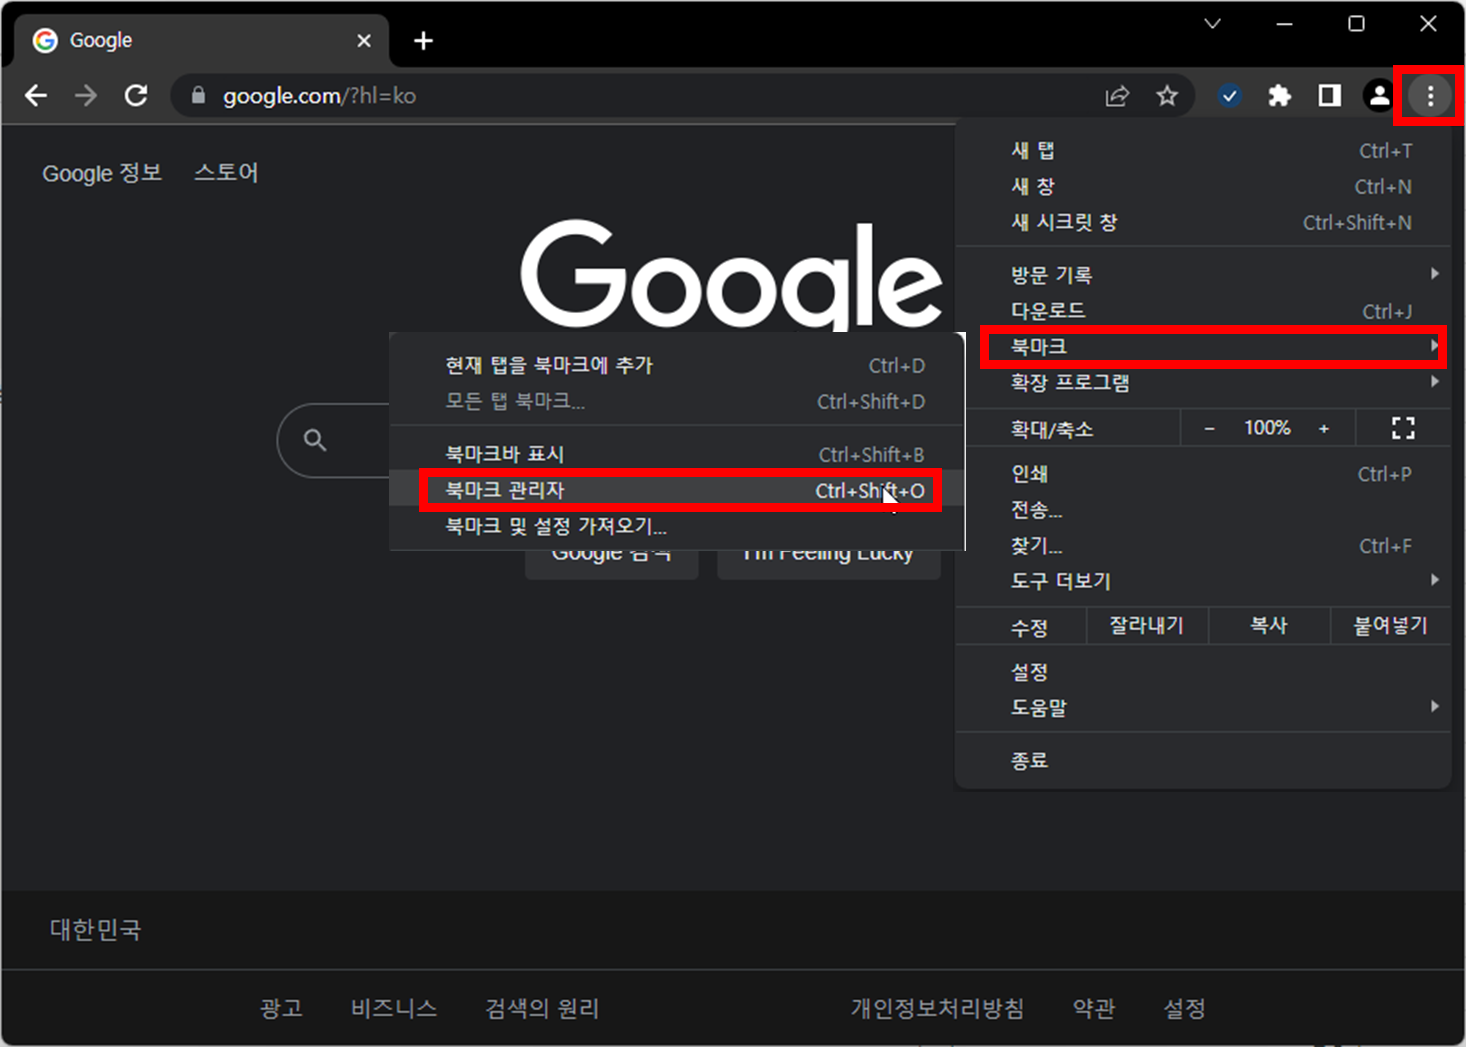Screen dimensions: 1466x1047
Task: Click 설정 footer link
Action: tap(1185, 1008)
